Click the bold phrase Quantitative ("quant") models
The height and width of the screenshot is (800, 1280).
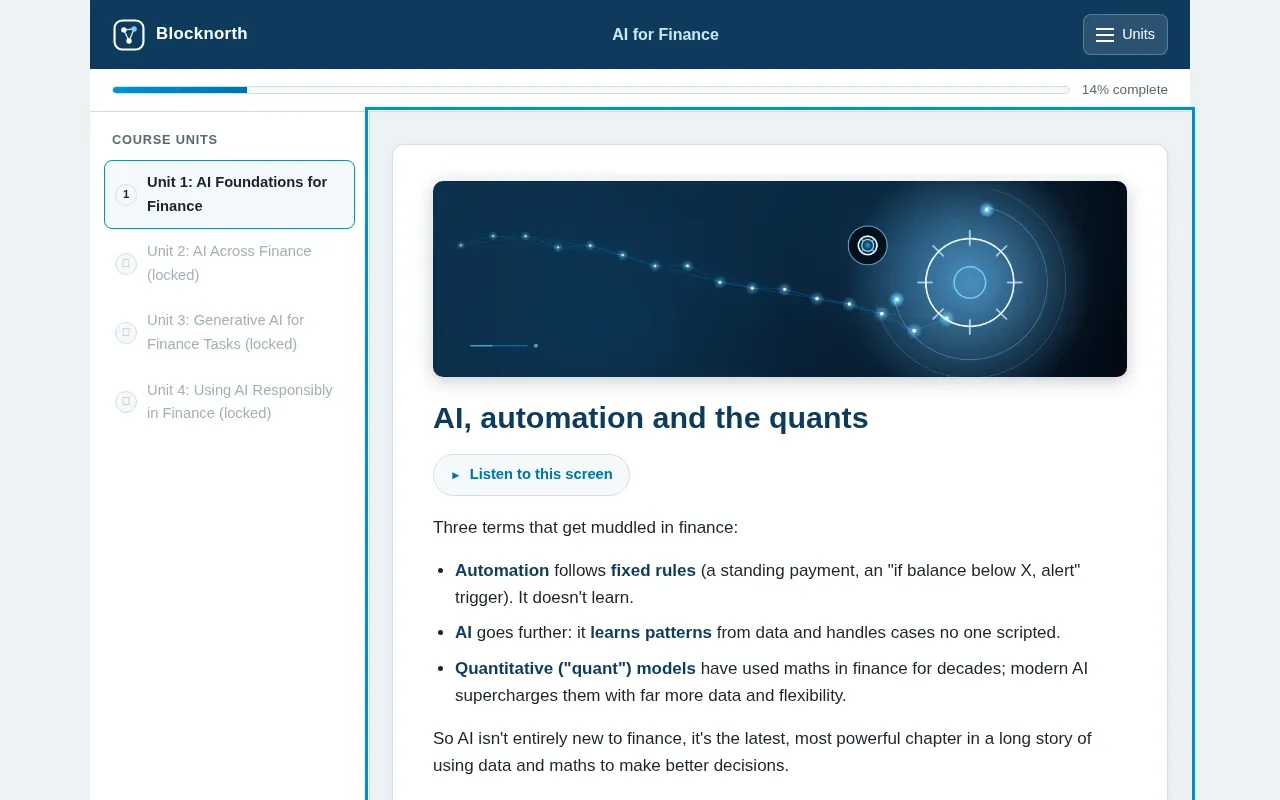click(x=575, y=669)
